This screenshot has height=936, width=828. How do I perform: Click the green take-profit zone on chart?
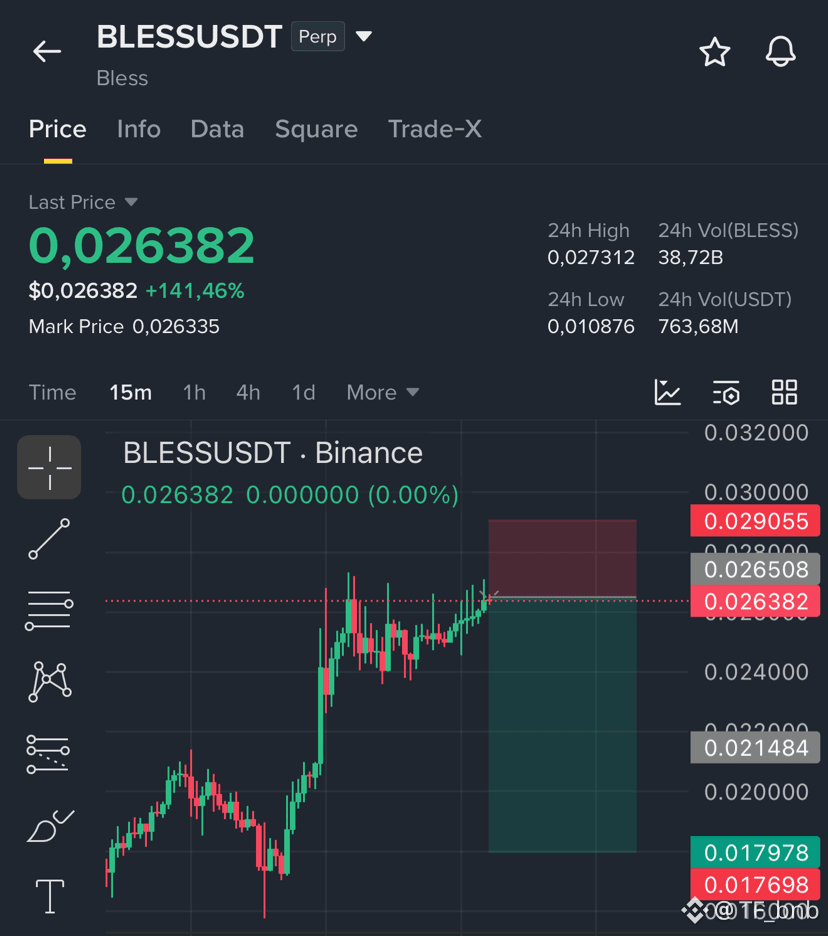[562, 725]
